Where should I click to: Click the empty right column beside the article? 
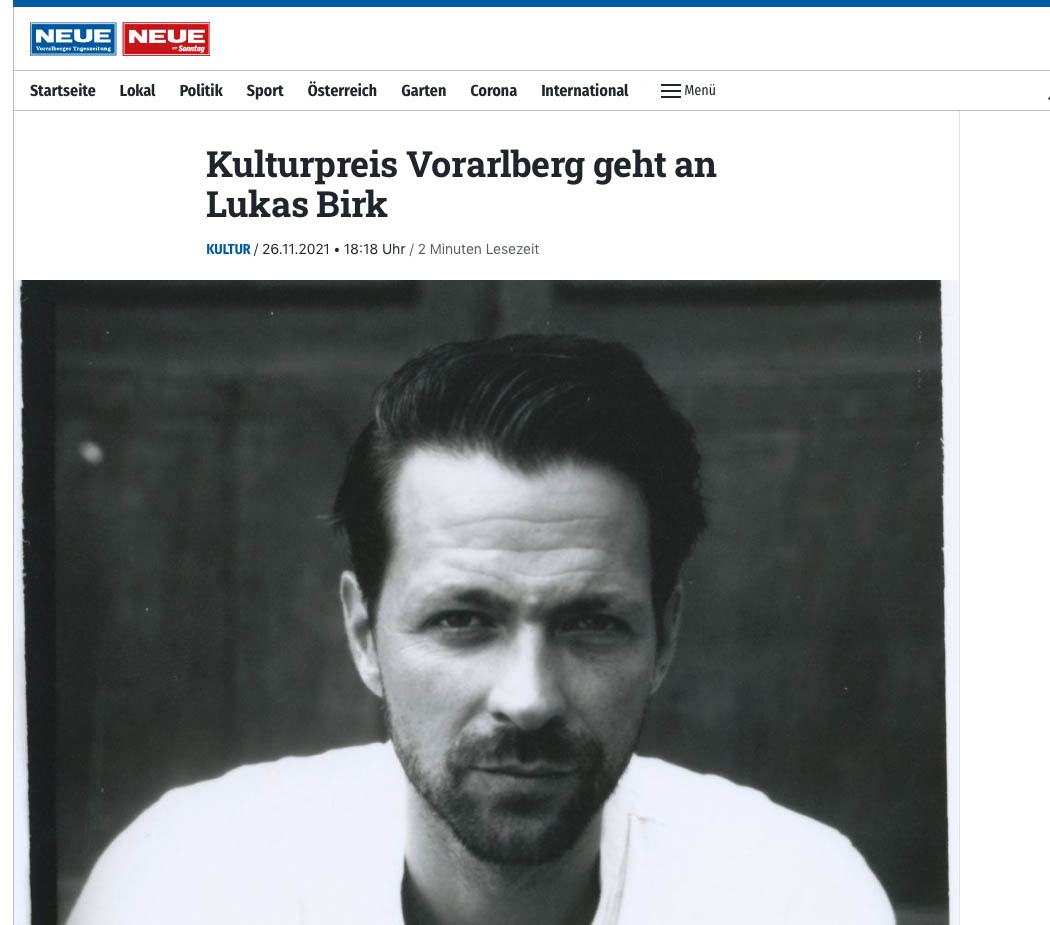click(x=1004, y=518)
